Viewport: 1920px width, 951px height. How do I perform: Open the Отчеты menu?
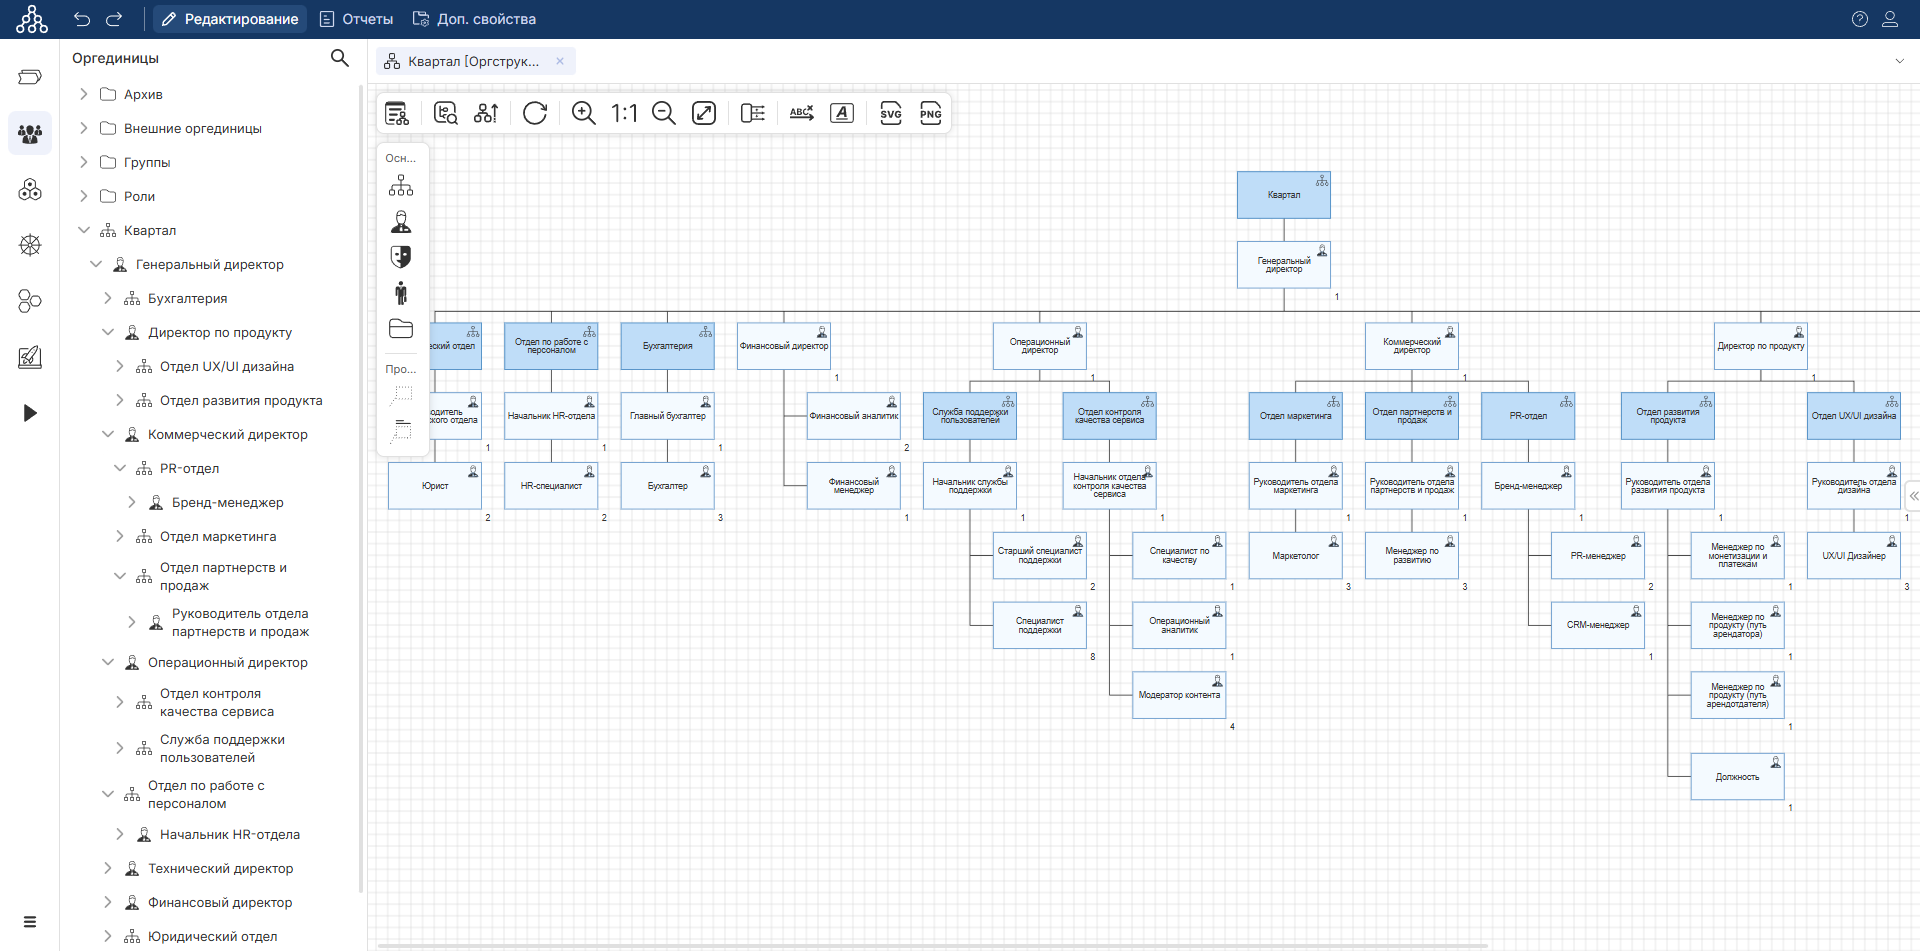356,19
